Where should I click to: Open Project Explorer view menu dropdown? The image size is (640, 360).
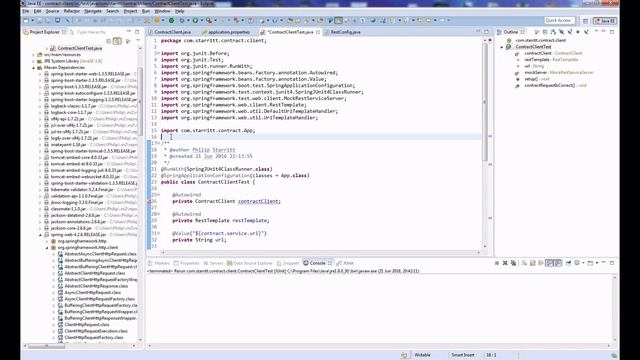[x=138, y=41]
